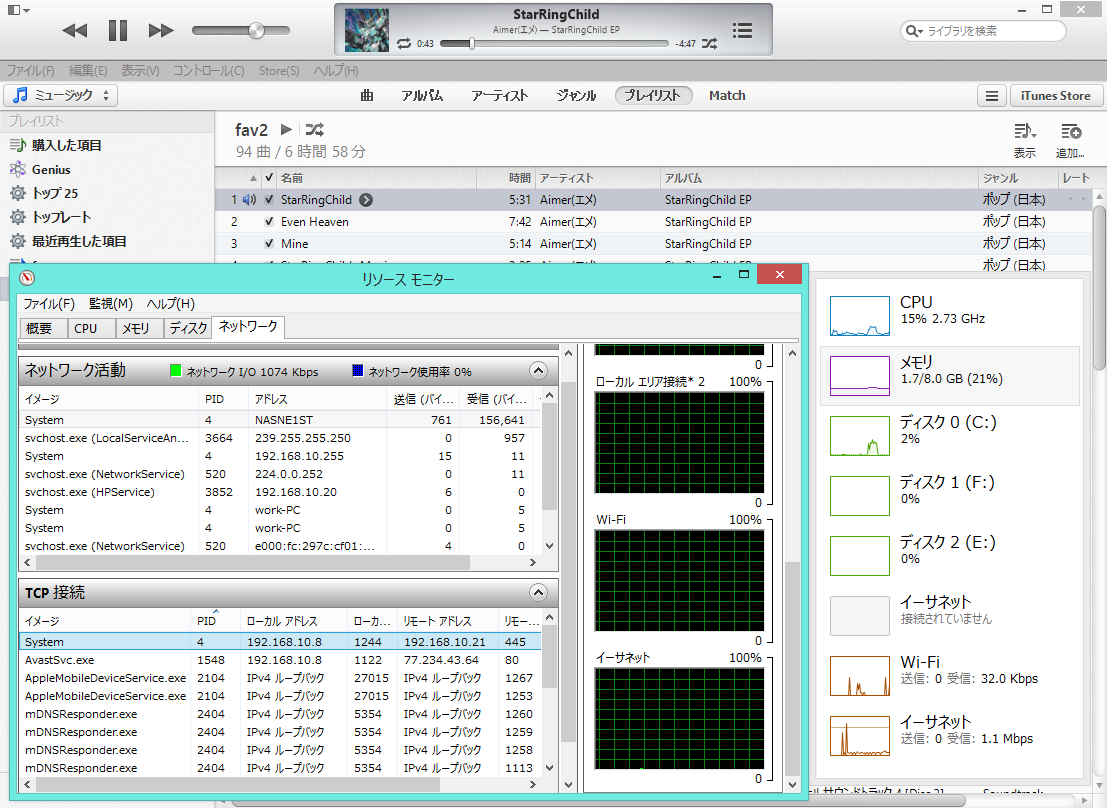The image size is (1107, 808).
Task: Uncheck the StarRingChild song checkbox
Action: point(269,200)
